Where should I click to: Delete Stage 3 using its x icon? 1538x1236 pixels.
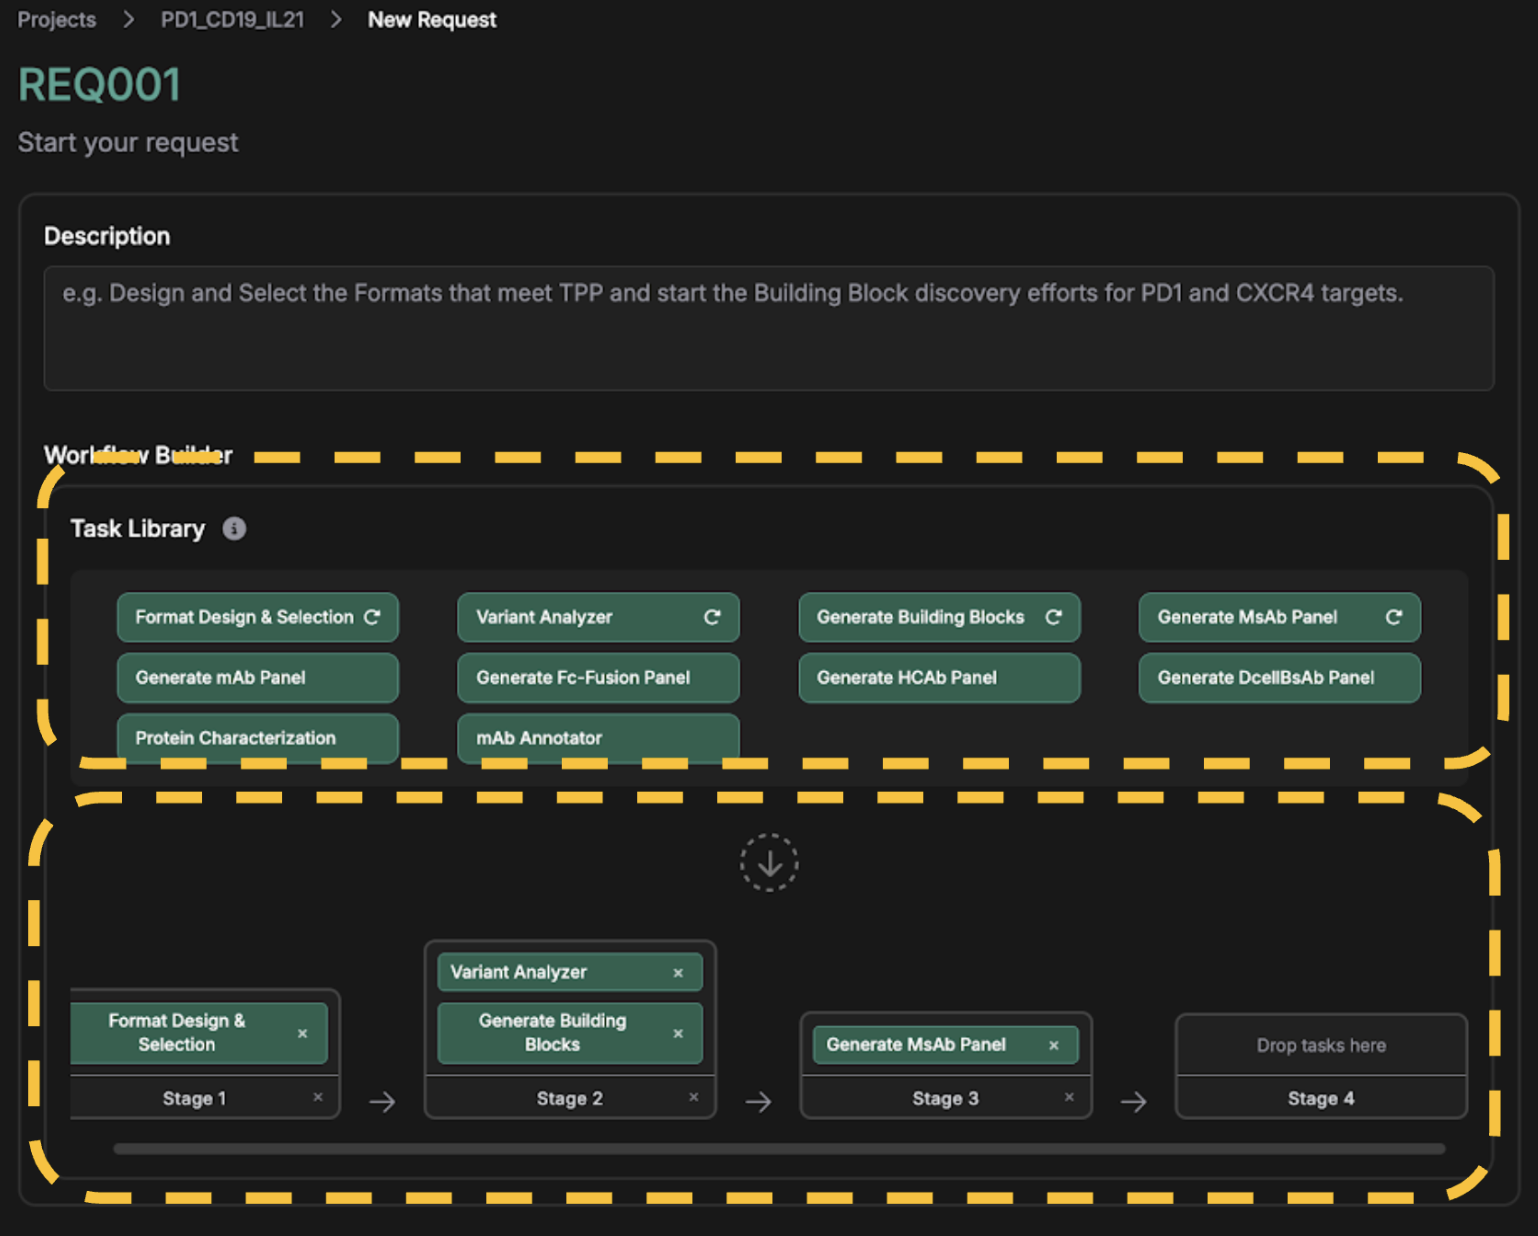coord(1069,1097)
